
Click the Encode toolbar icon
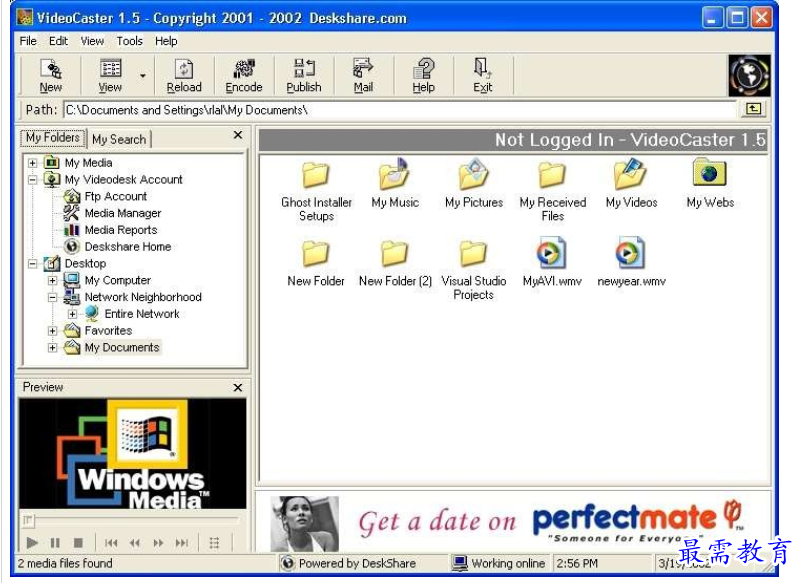click(x=244, y=75)
